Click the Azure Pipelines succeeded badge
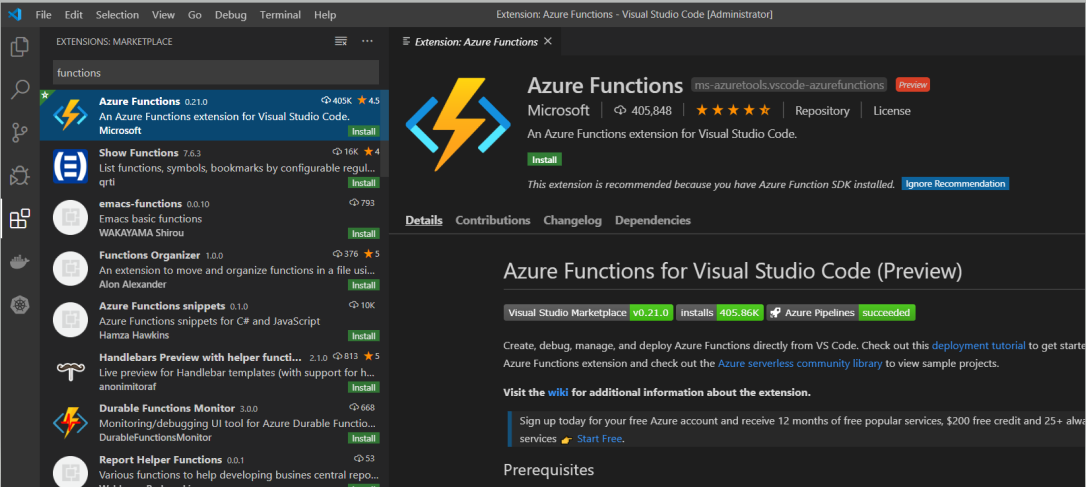This screenshot has height=487, width=1086. tap(842, 312)
